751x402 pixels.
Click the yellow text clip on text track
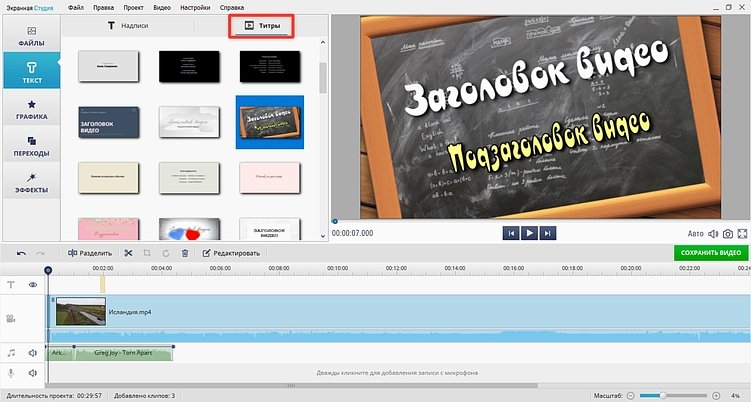[102, 285]
